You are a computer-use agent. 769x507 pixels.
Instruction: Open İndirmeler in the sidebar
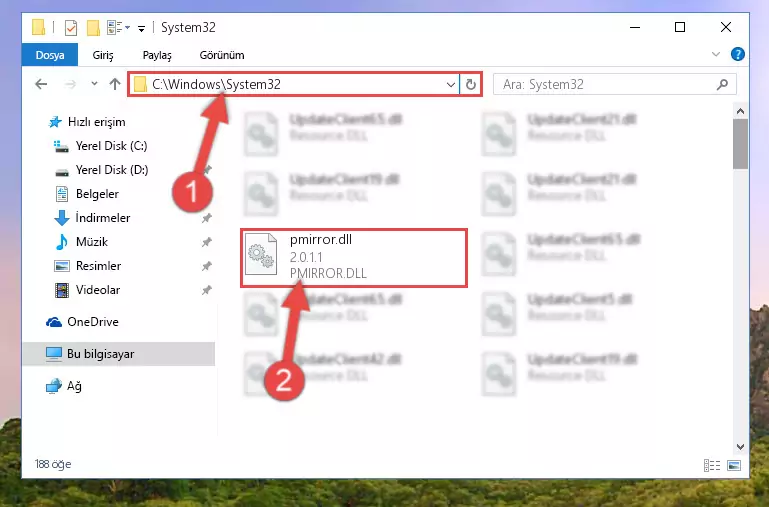(x=92, y=218)
